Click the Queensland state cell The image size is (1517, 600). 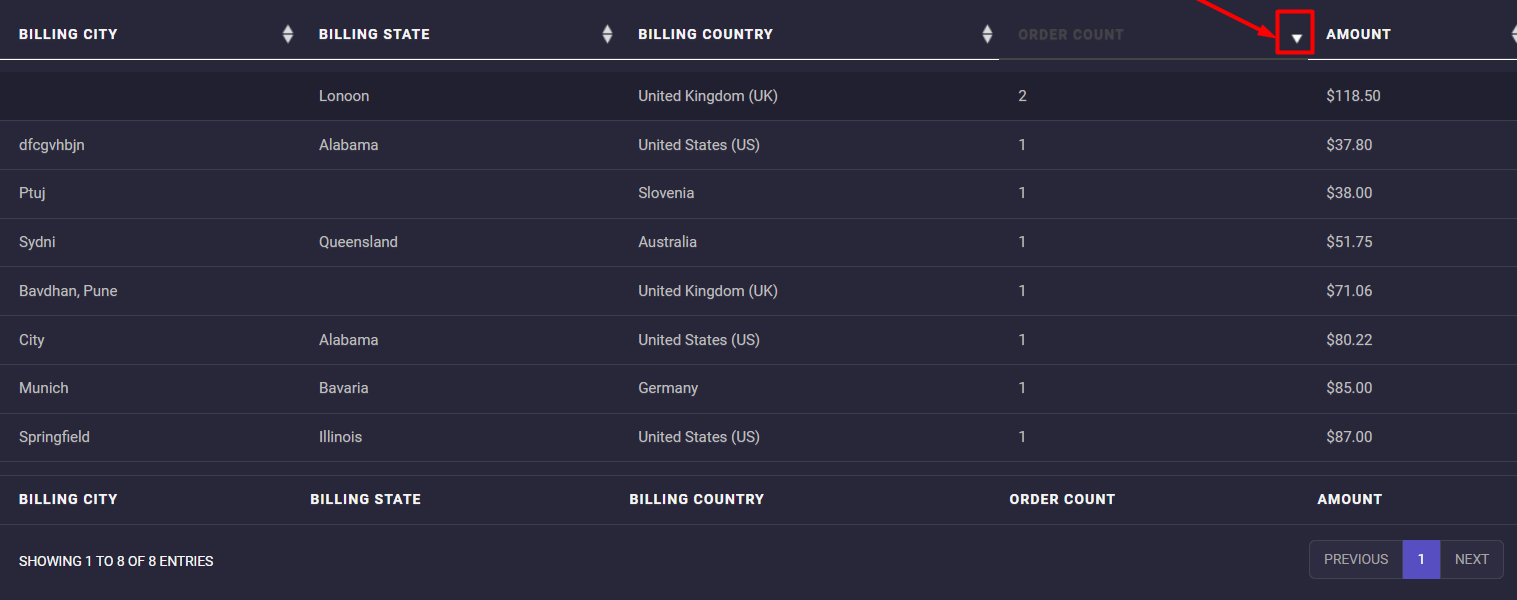click(358, 242)
